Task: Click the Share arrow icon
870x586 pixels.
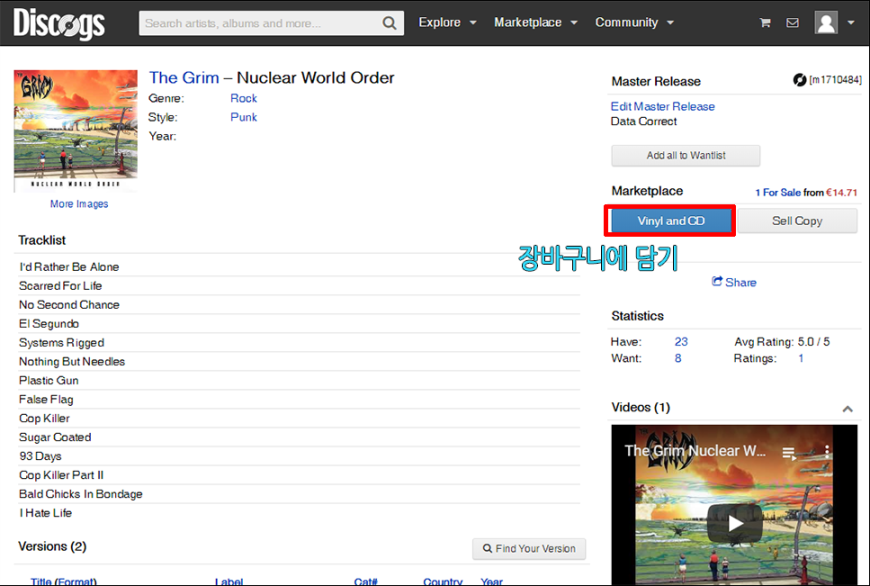Action: pos(717,281)
